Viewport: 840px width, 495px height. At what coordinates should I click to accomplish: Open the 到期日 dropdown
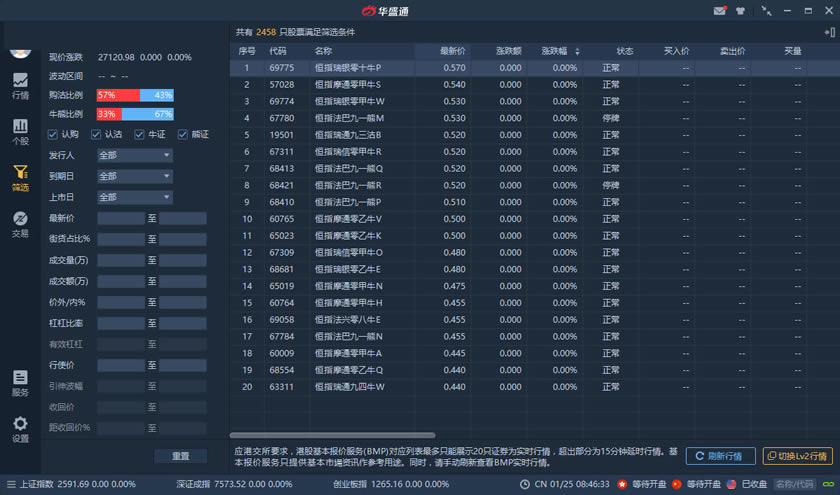pyautogui.click(x=134, y=177)
